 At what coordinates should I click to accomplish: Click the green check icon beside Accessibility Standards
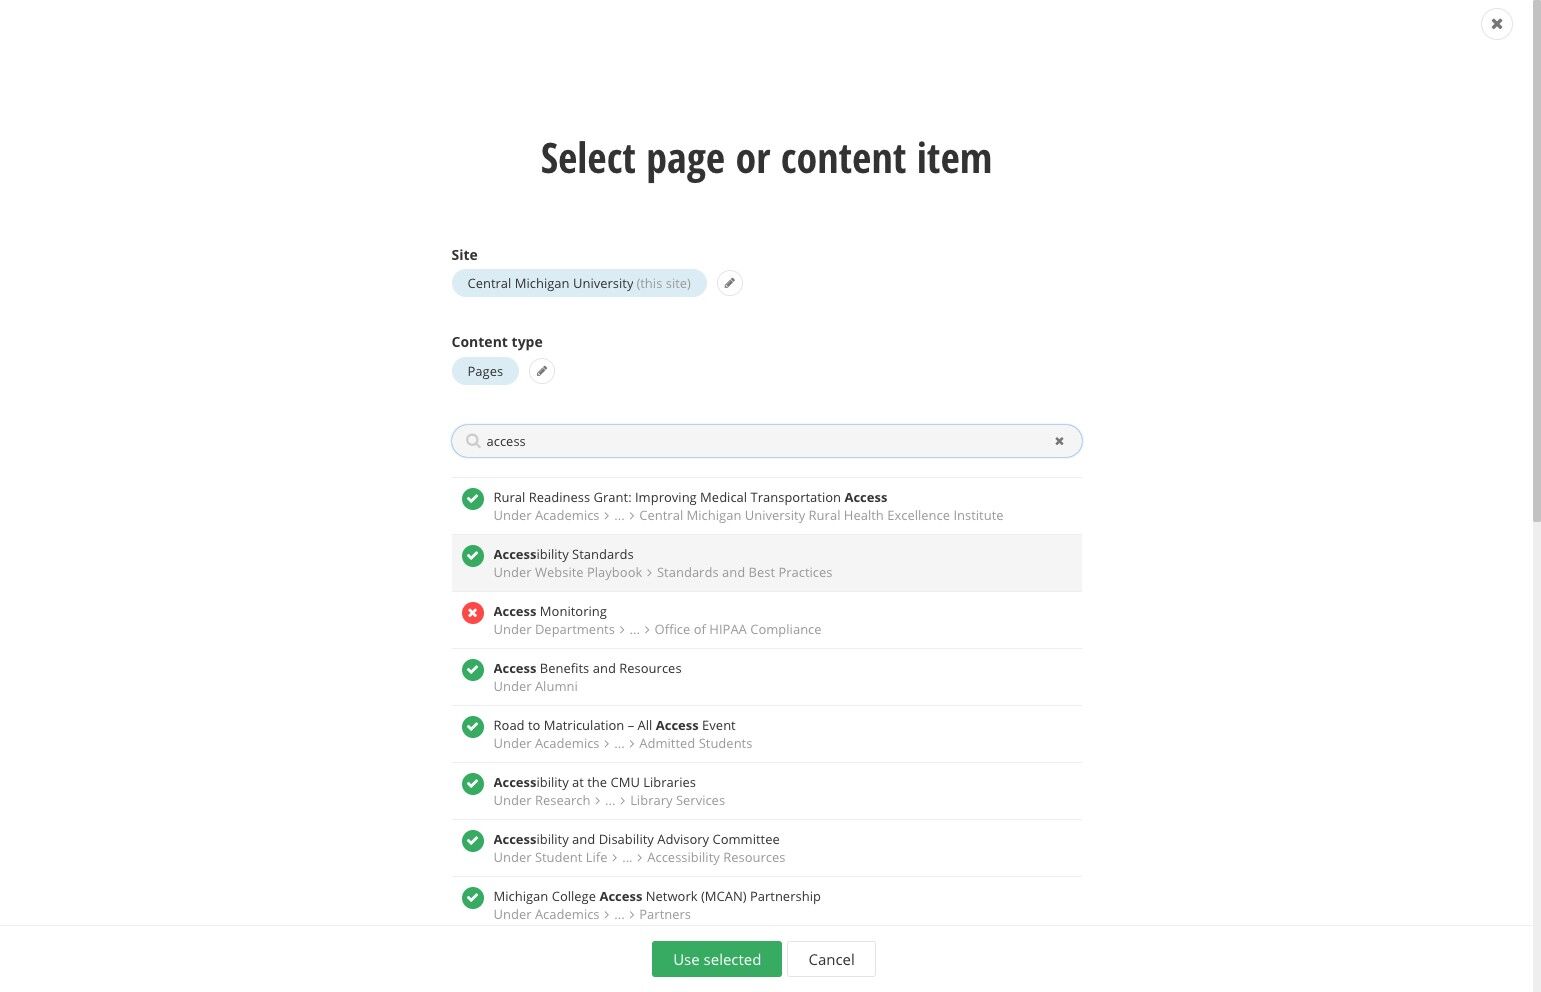pyautogui.click(x=473, y=556)
